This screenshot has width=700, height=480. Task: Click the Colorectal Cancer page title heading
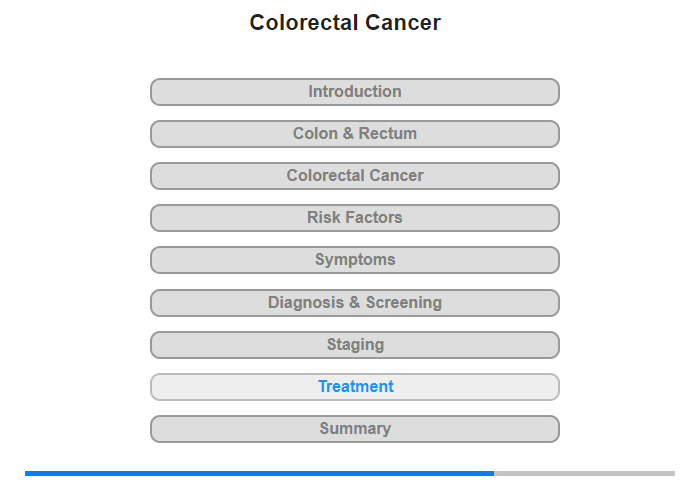pos(345,22)
